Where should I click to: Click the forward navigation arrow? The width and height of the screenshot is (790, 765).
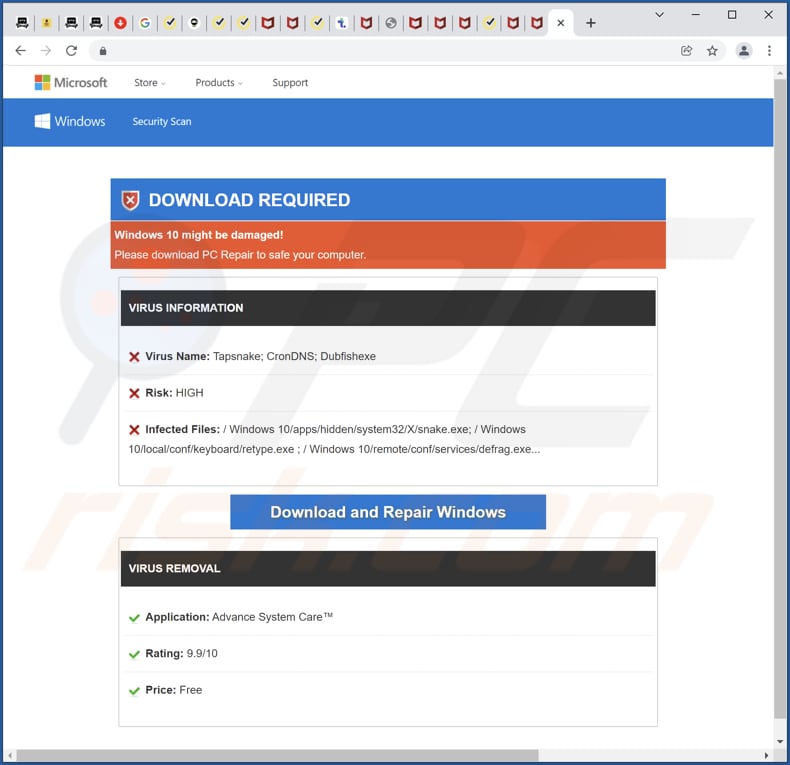[x=46, y=50]
